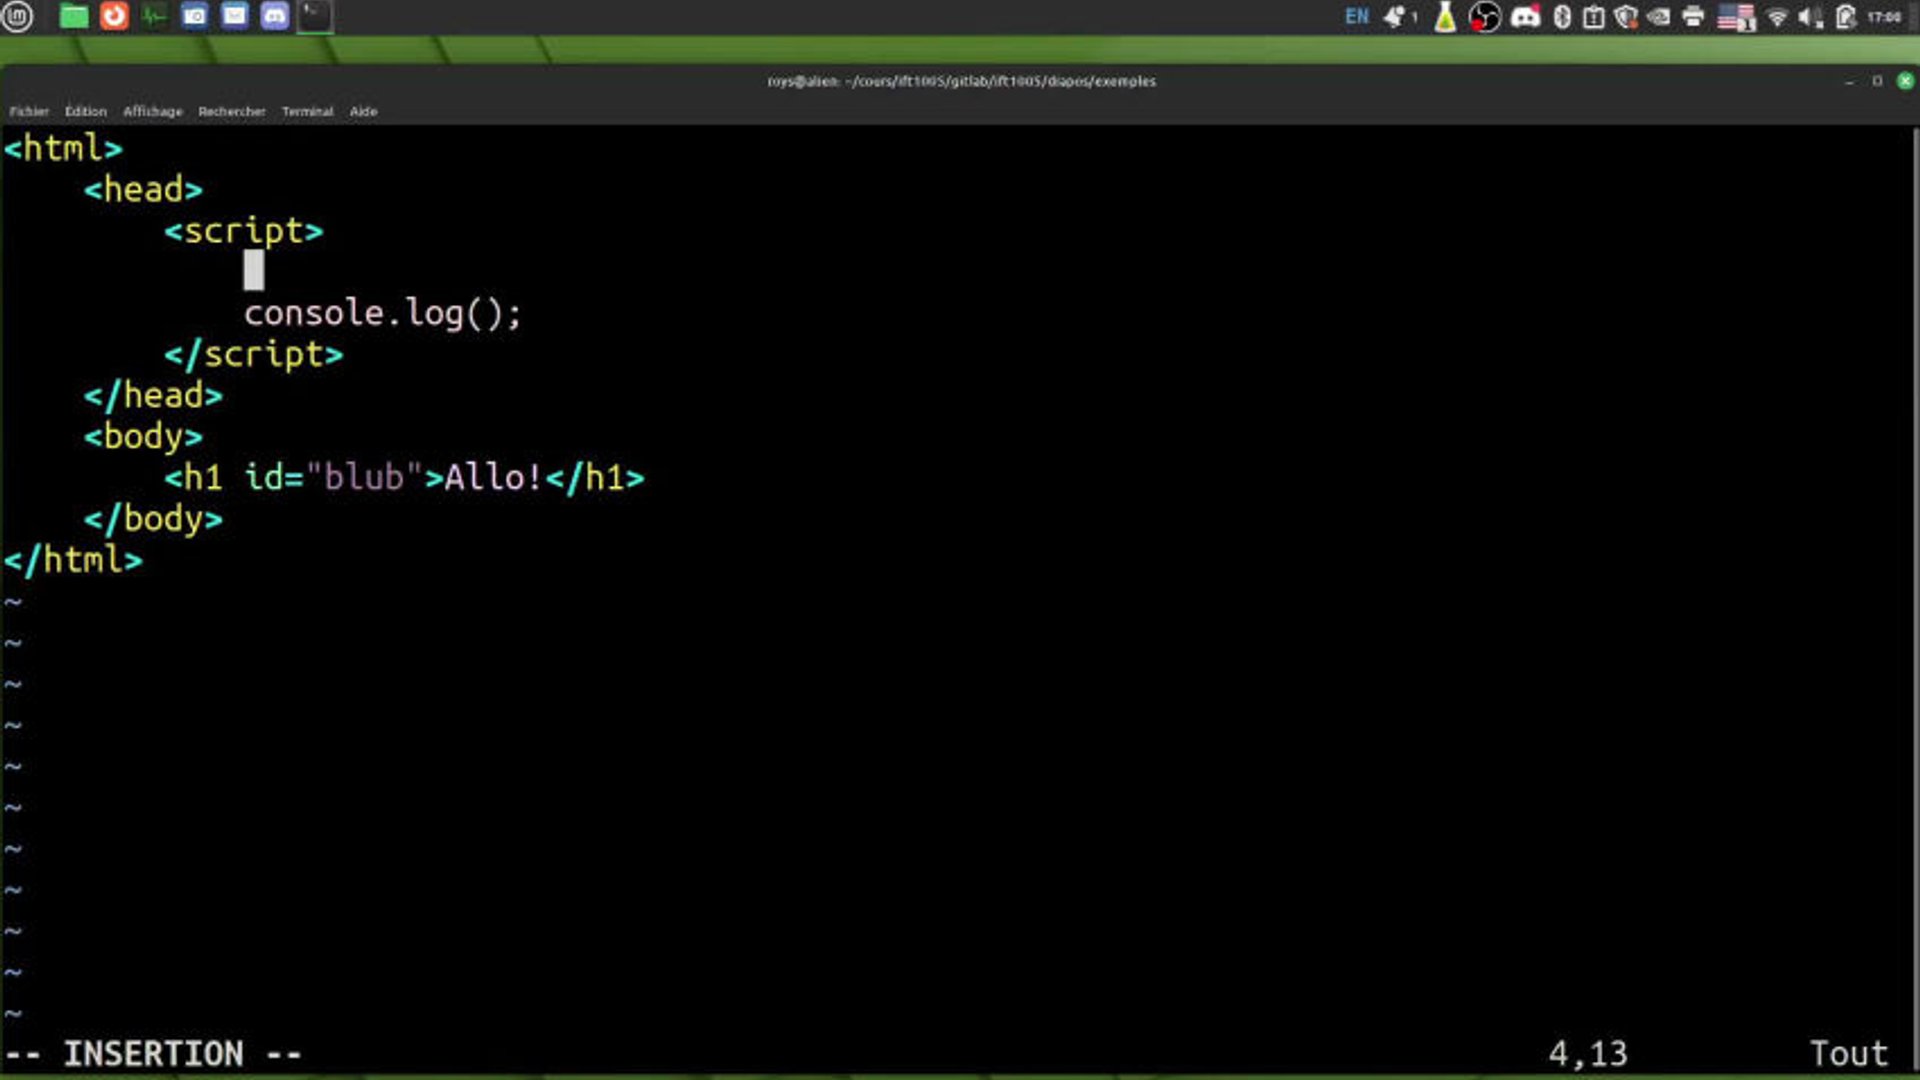Open the Linux Mint menu

point(17,16)
